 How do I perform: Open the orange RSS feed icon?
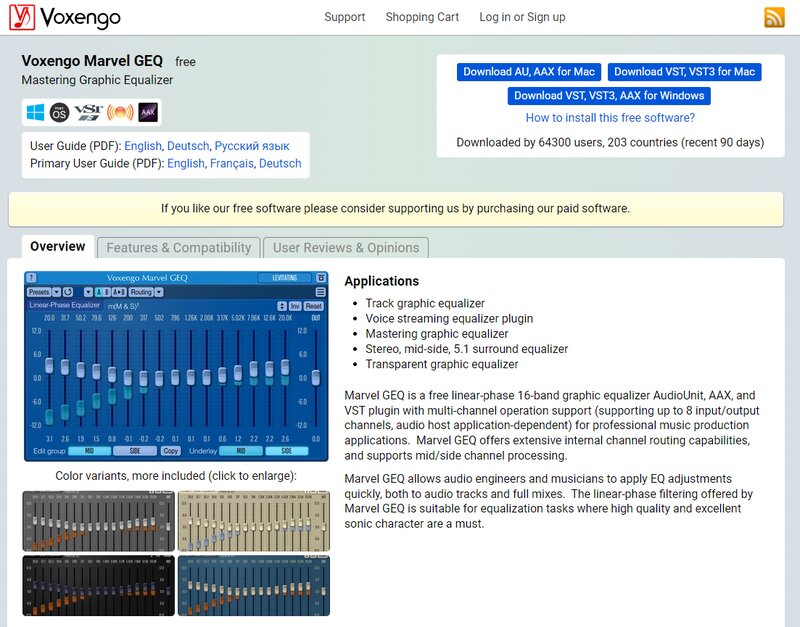click(774, 17)
